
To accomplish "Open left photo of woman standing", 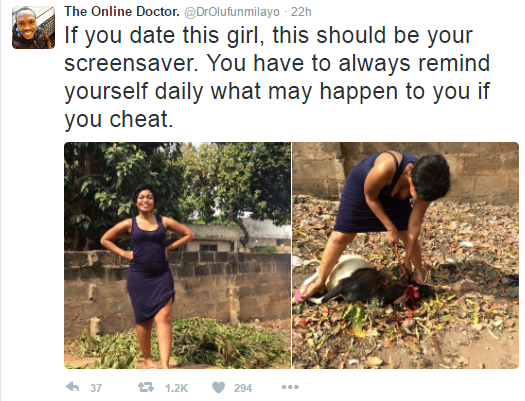I will pyautogui.click(x=177, y=255).
